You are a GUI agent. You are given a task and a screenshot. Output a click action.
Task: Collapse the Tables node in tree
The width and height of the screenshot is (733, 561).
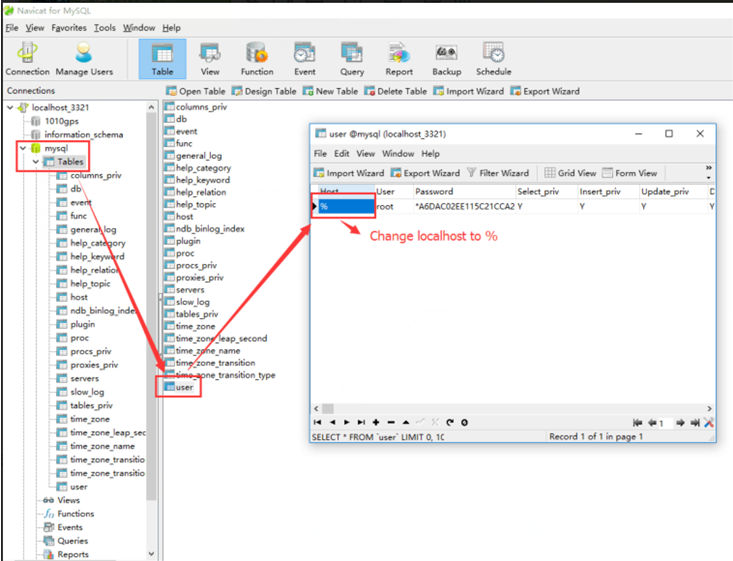pos(36,162)
